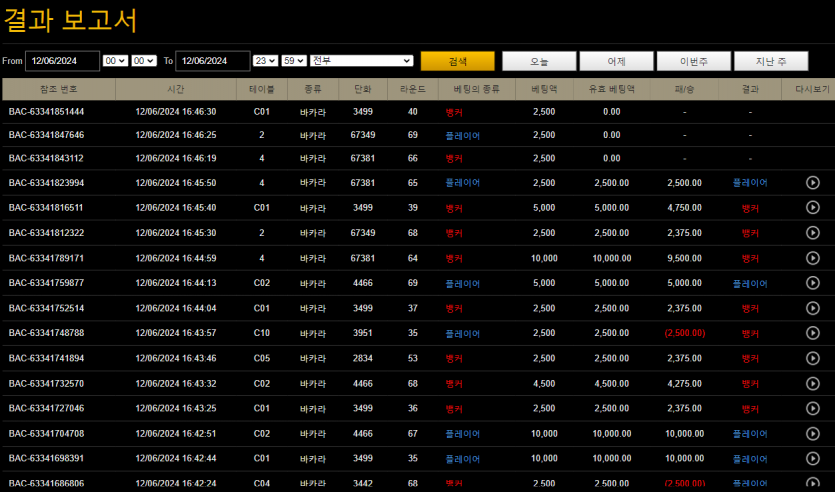Replay round for BAC-63341741894
This screenshot has width=835, height=492.
click(813, 358)
